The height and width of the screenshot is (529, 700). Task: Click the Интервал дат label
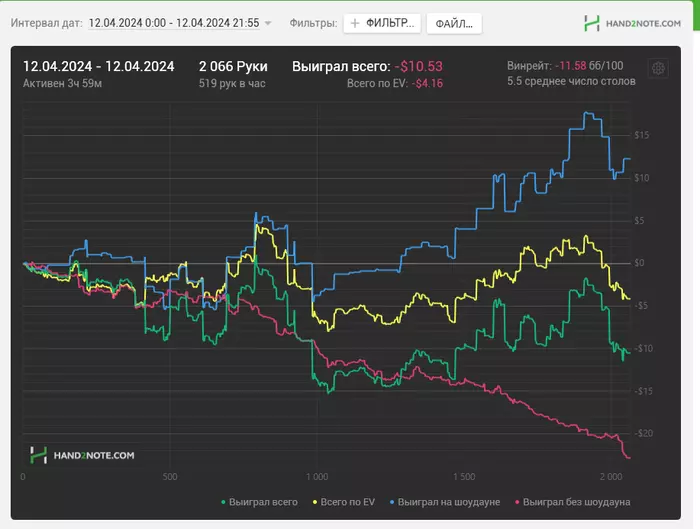click(x=46, y=23)
